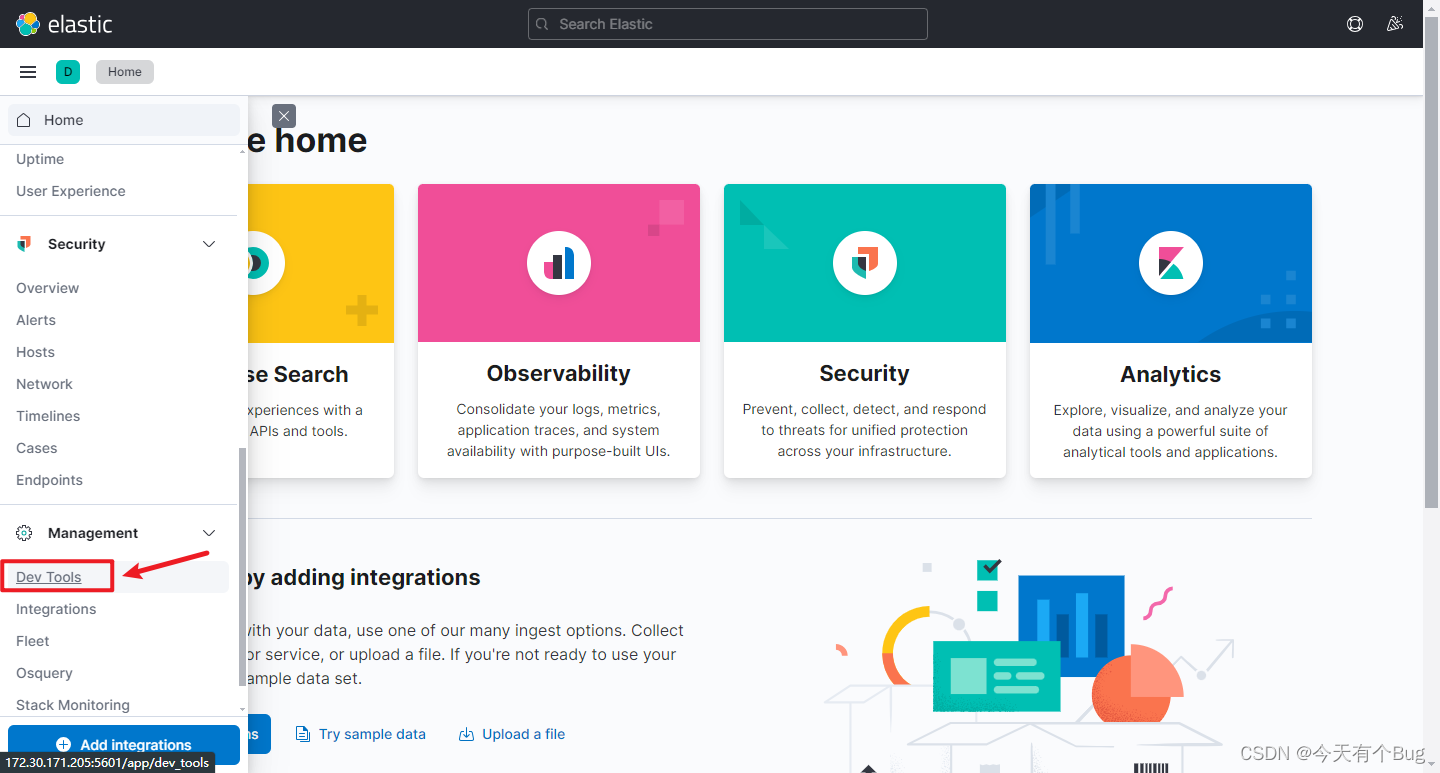
Task: Open the hamburger navigation menu
Action: (27, 71)
